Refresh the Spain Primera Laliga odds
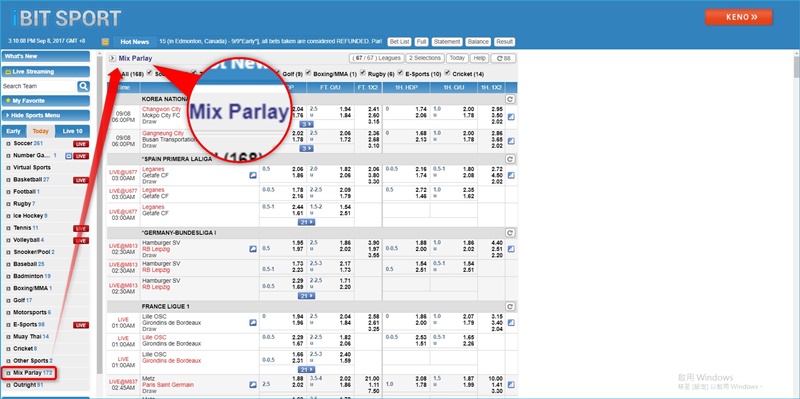This screenshot has height=399, width=800. pyautogui.click(x=510, y=159)
